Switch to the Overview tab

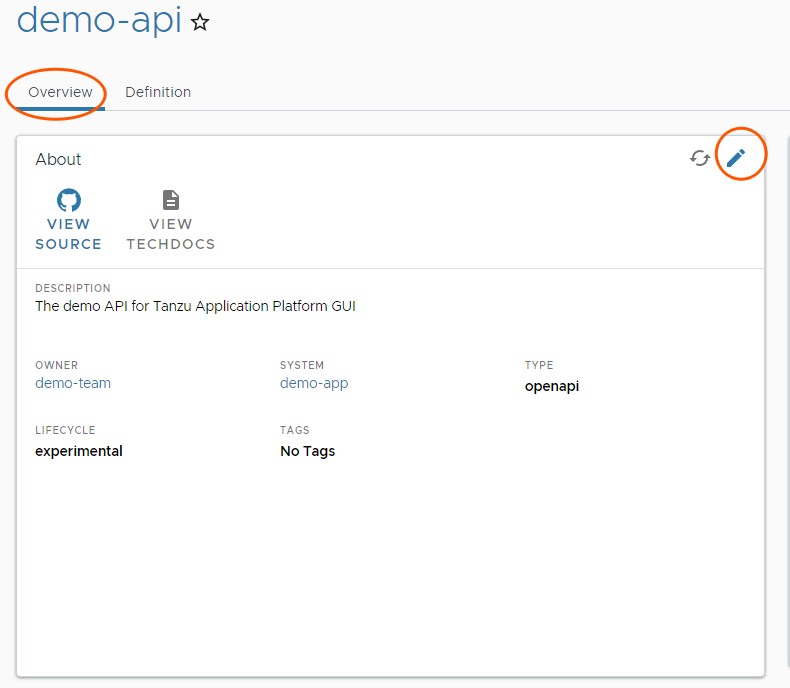(60, 92)
